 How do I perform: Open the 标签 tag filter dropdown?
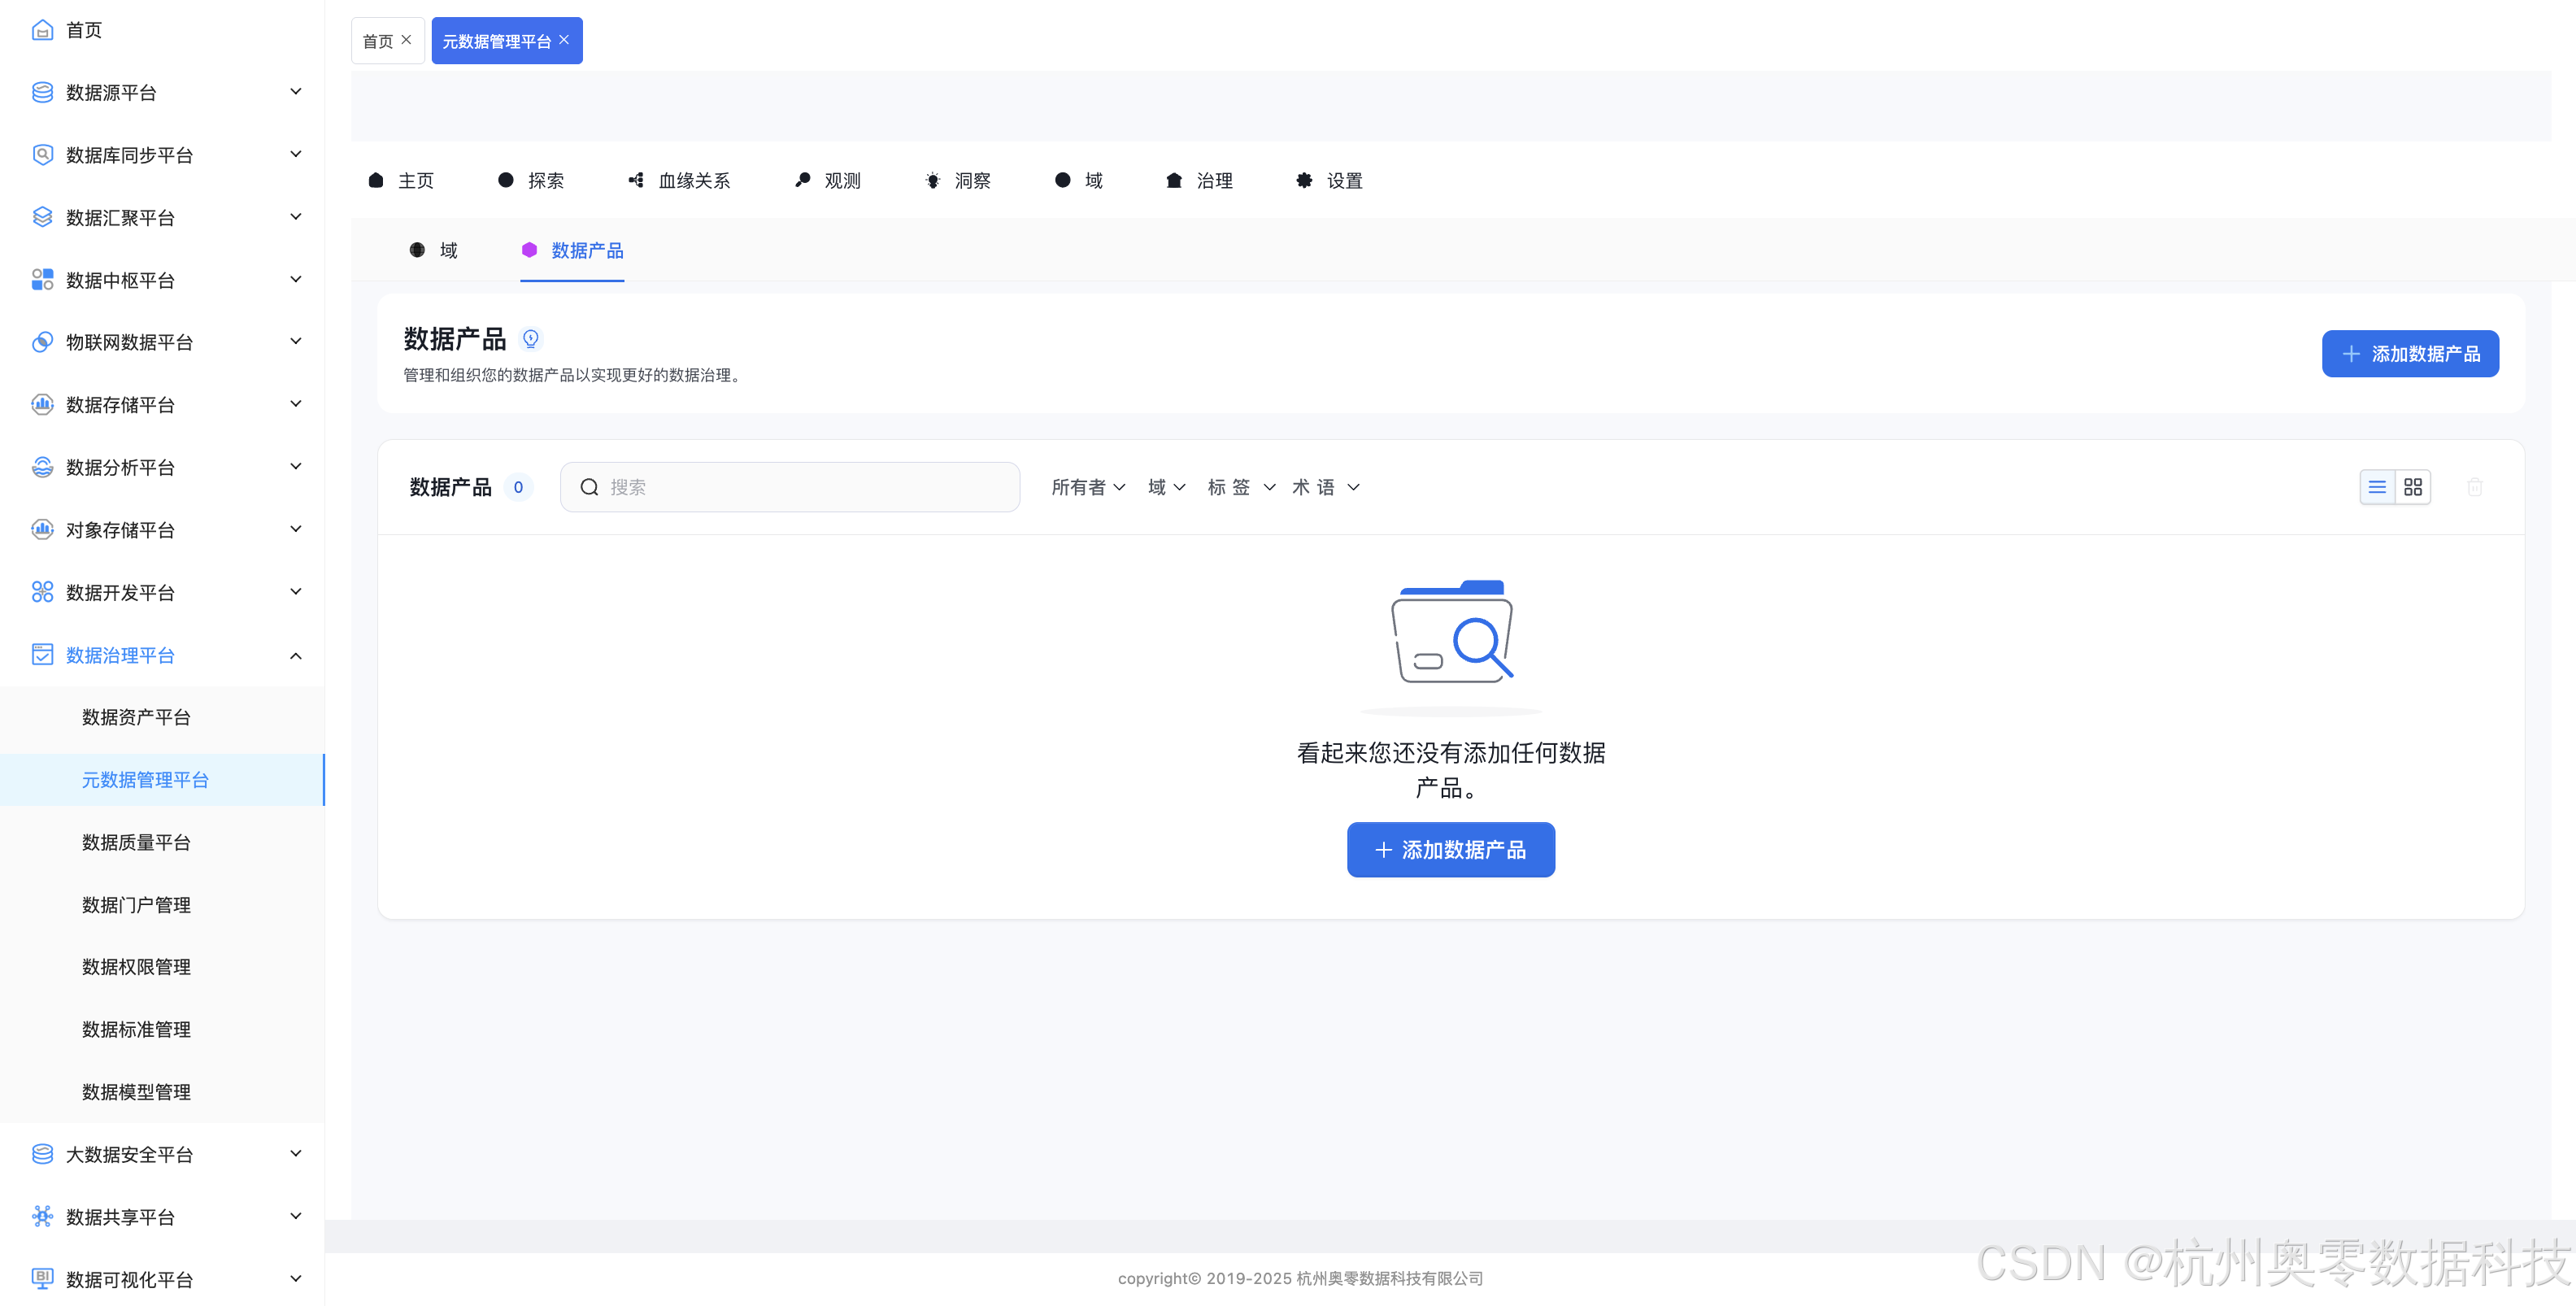pos(1240,487)
